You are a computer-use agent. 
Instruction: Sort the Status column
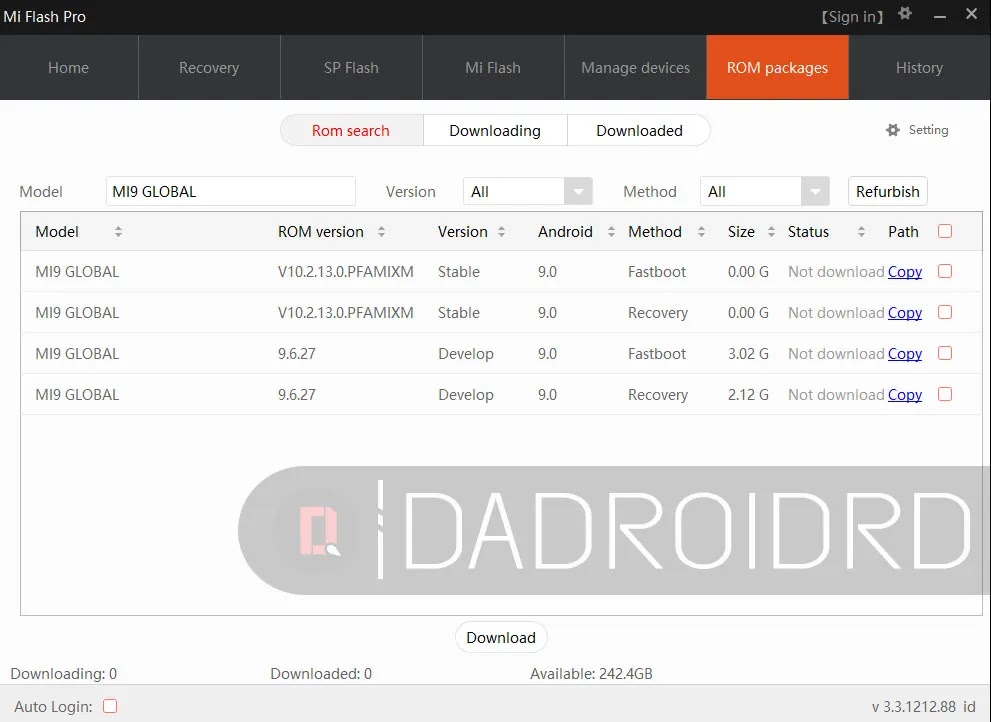pyautogui.click(x=861, y=231)
